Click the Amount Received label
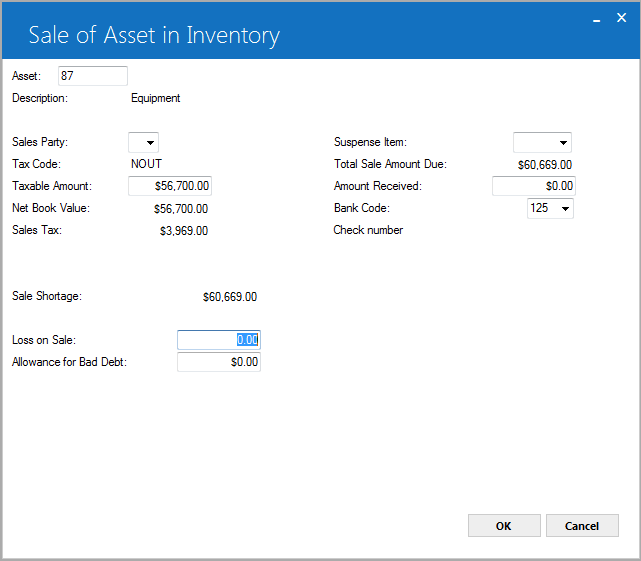Image resolution: width=641 pixels, height=561 pixels. [x=378, y=186]
